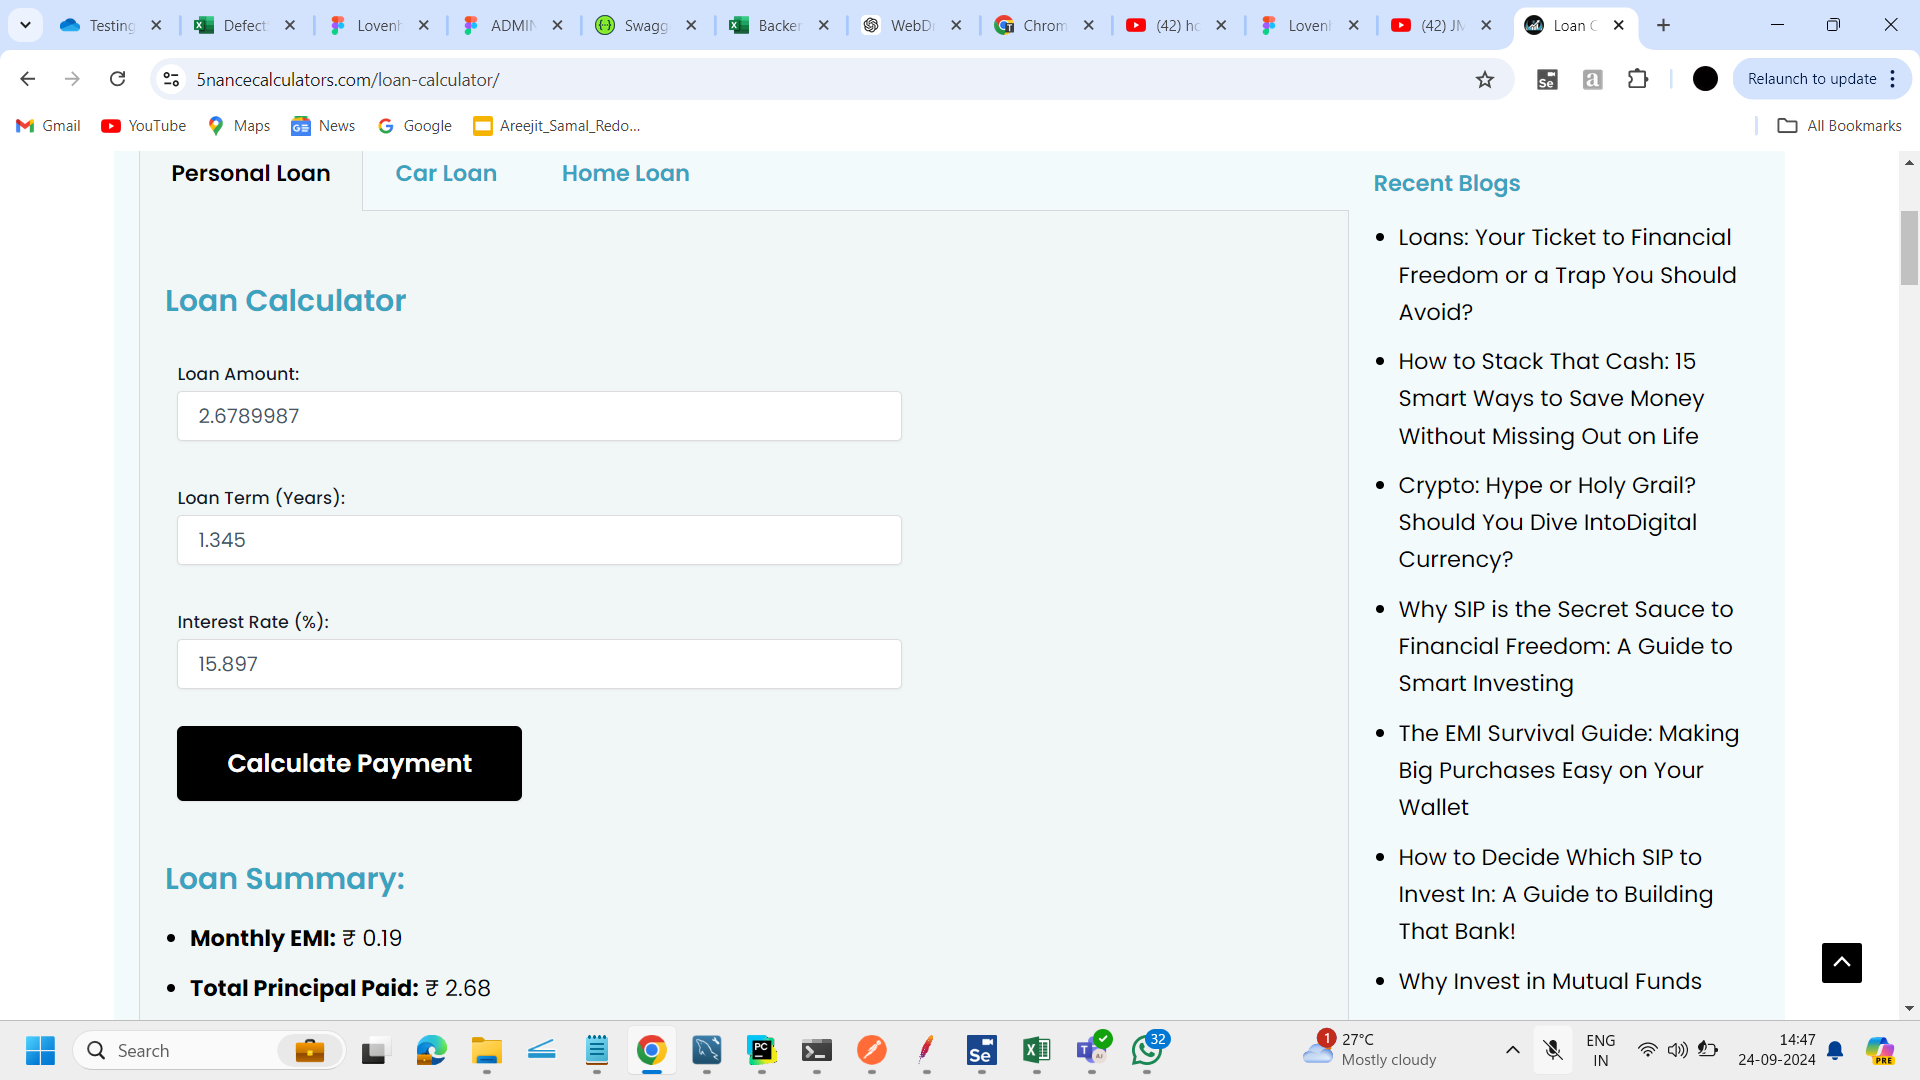Open the EMI Survival Guide blog
This screenshot has width=1920, height=1080.
pyautogui.click(x=1568, y=770)
